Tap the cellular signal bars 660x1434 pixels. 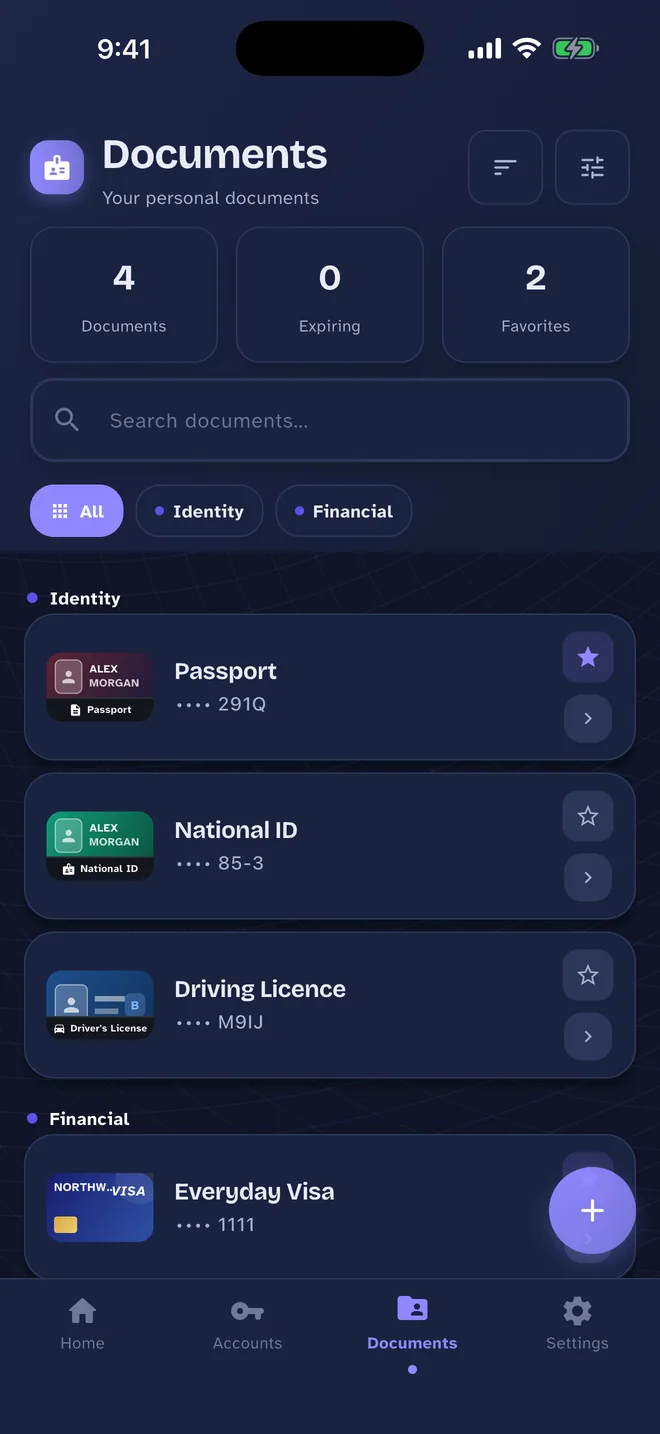point(485,48)
